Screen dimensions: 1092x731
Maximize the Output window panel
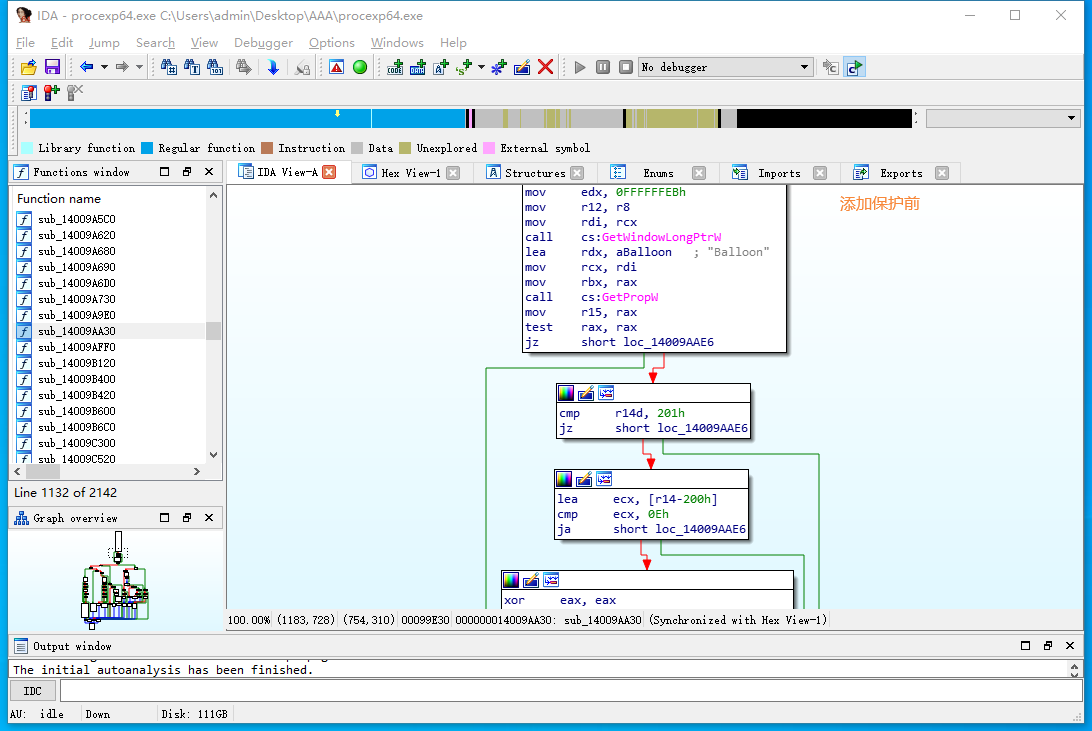pyautogui.click(x=1025, y=646)
